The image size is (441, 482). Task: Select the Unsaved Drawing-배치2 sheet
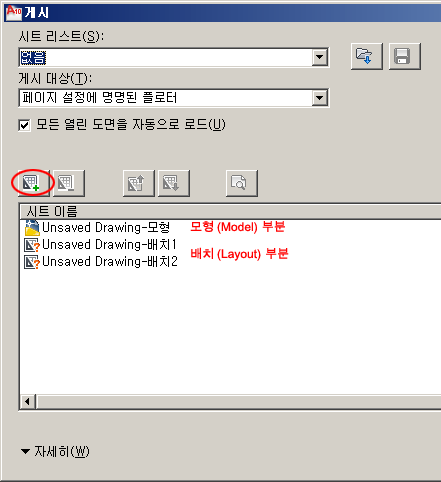pyautogui.click(x=110, y=262)
